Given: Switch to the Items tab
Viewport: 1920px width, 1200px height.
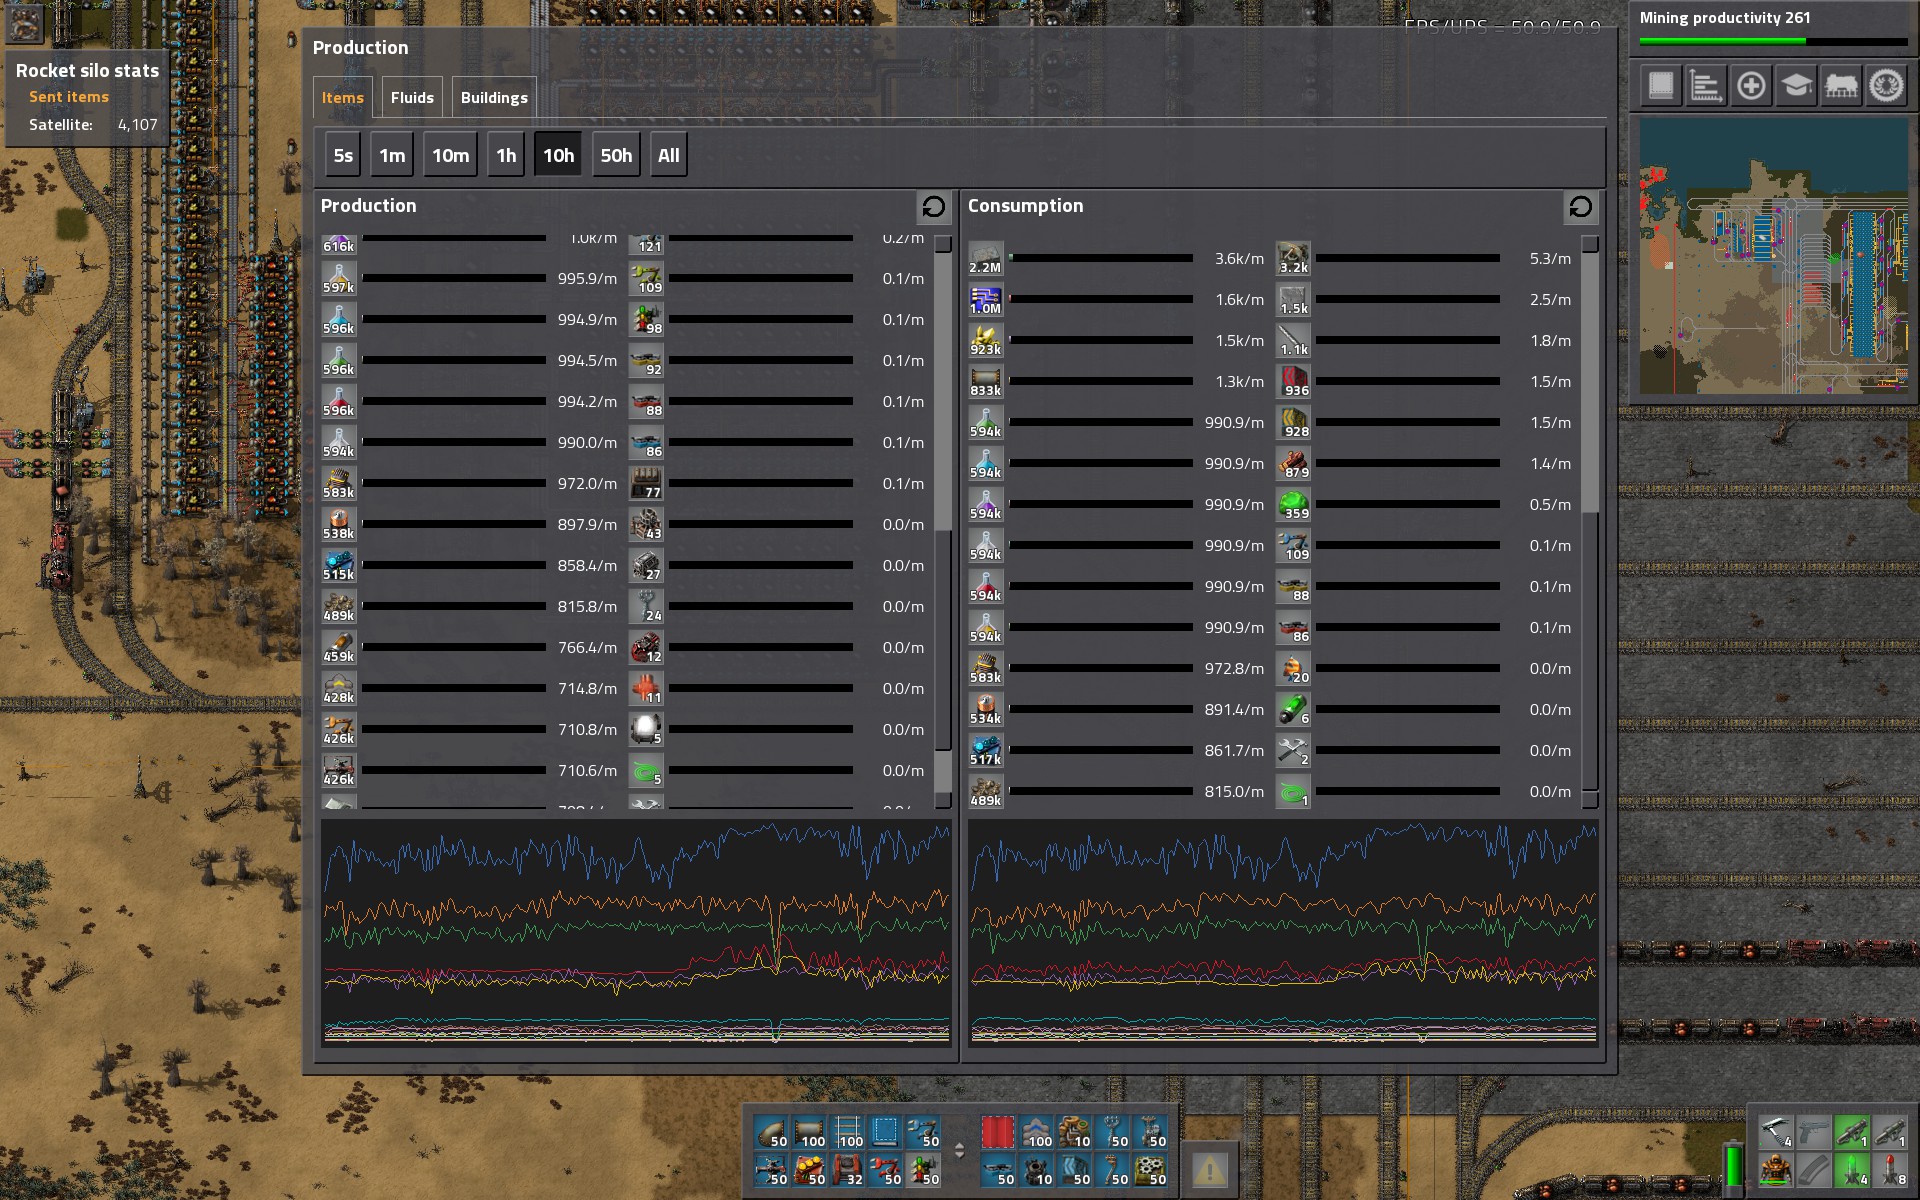Looking at the screenshot, I should point(342,98).
